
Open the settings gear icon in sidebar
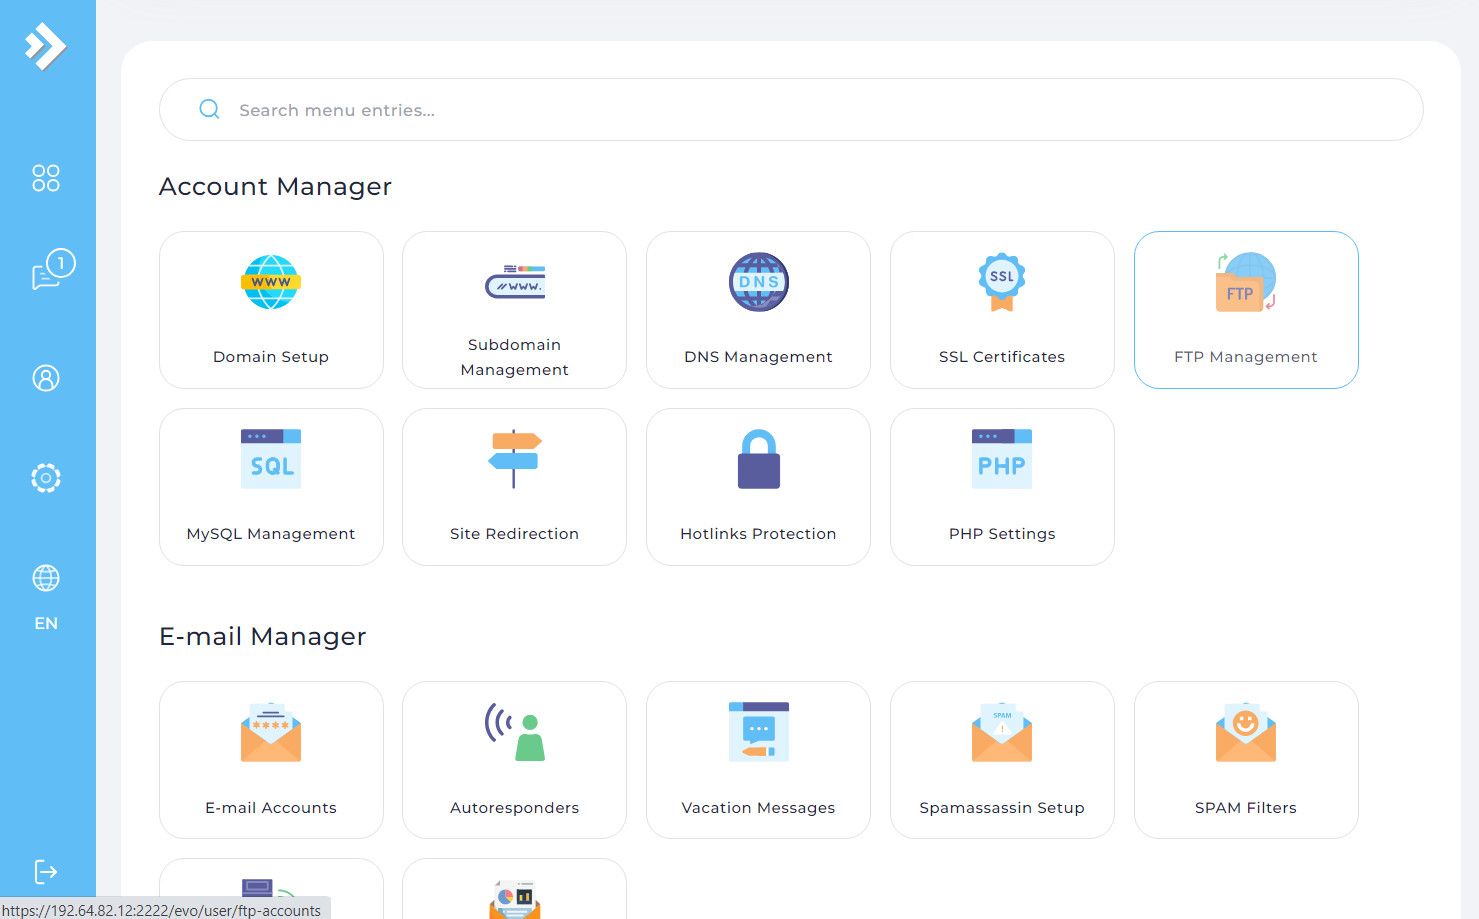pos(46,478)
